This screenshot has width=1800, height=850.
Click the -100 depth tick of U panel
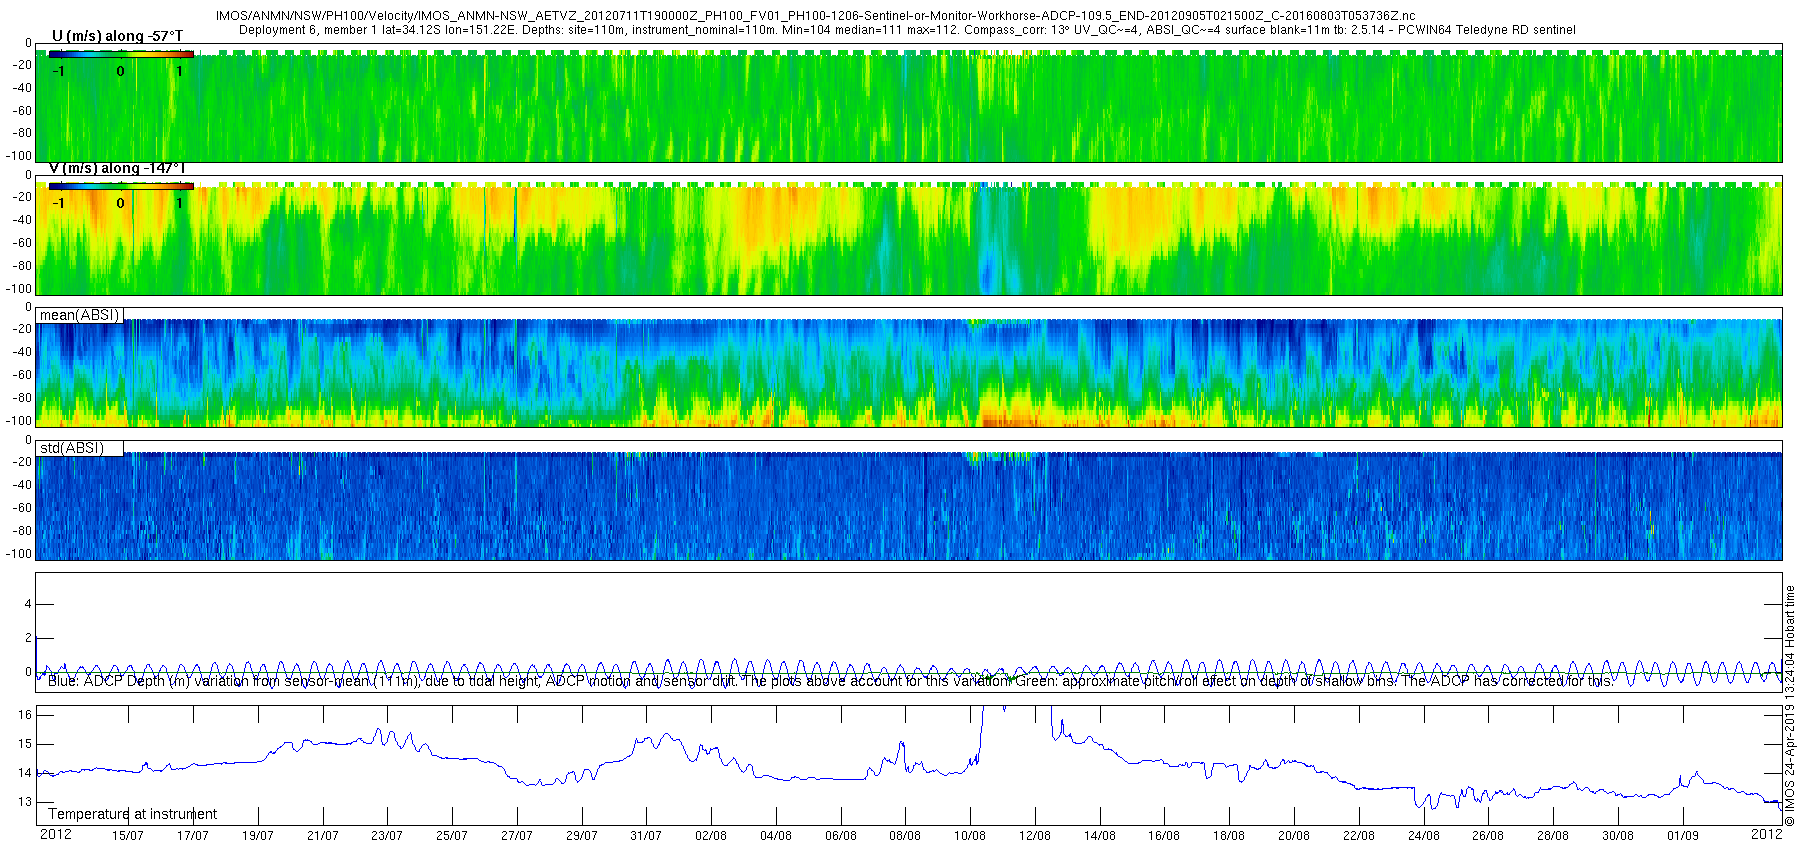click(x=19, y=156)
